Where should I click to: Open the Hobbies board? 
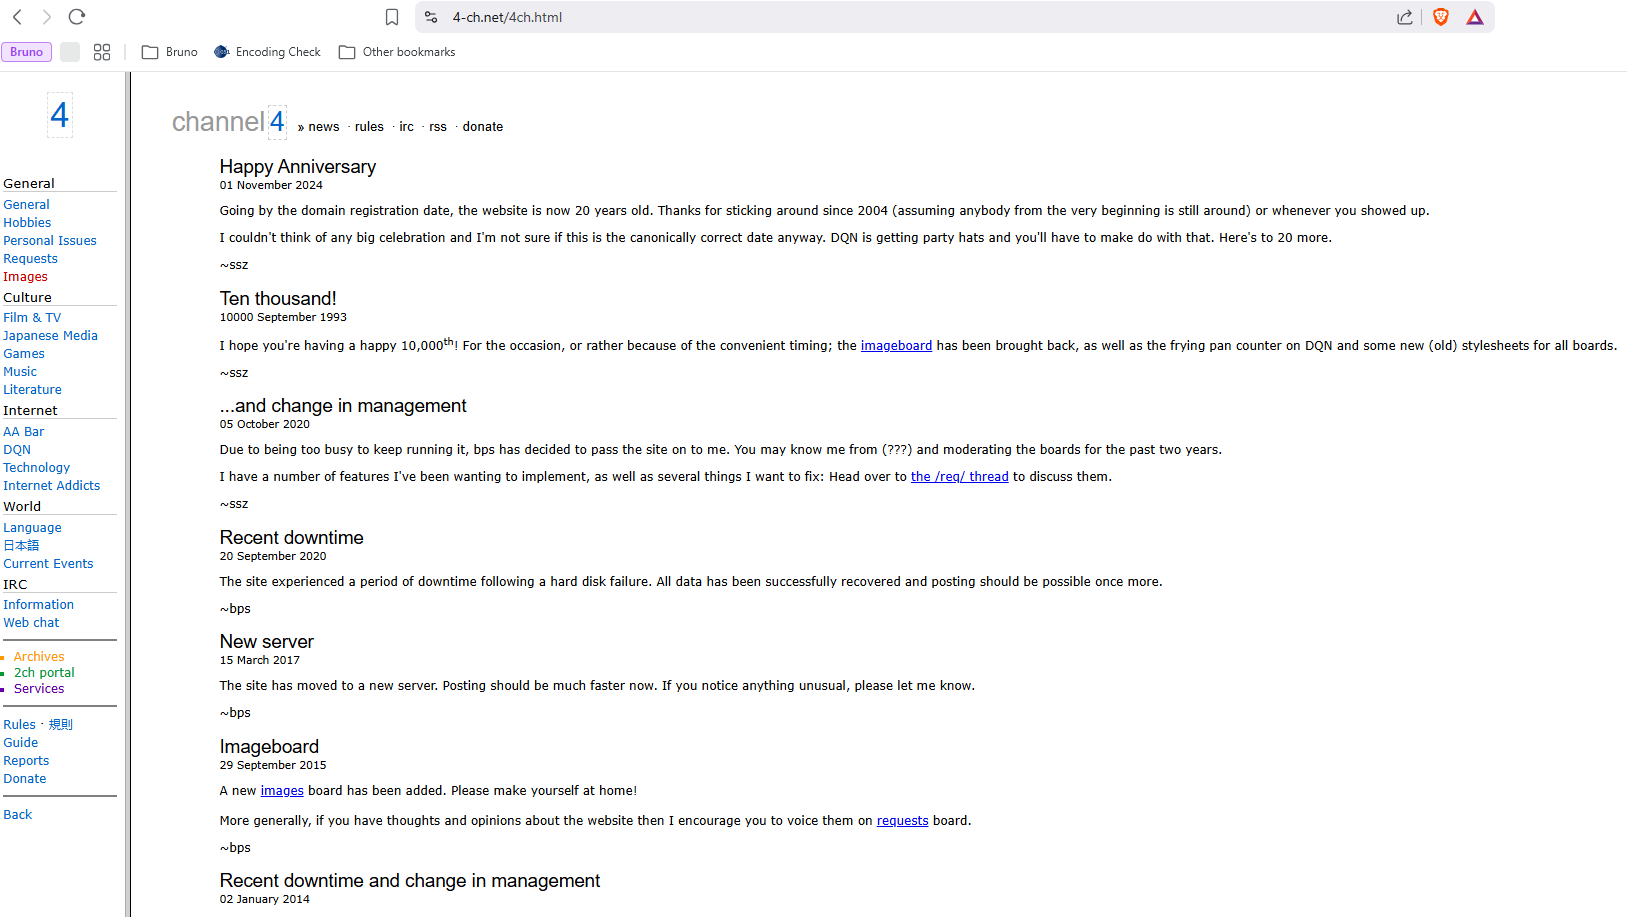[x=27, y=223]
